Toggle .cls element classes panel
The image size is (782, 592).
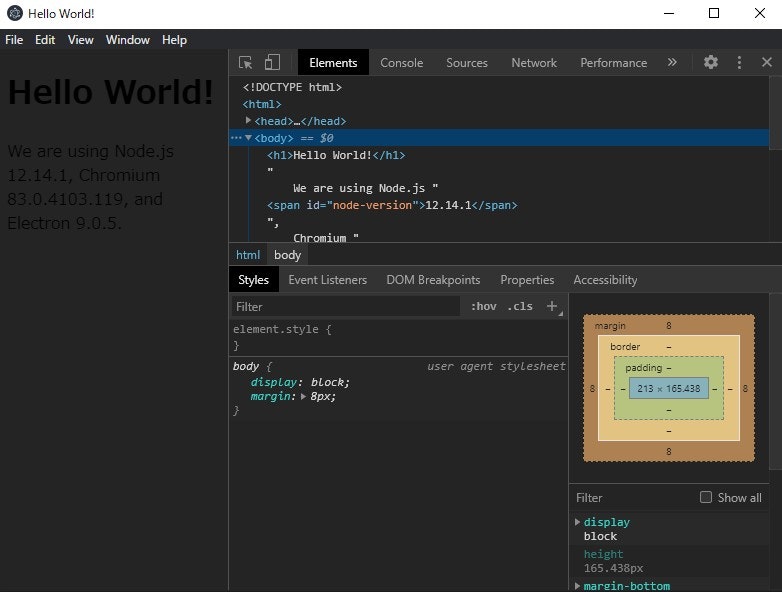coord(520,306)
